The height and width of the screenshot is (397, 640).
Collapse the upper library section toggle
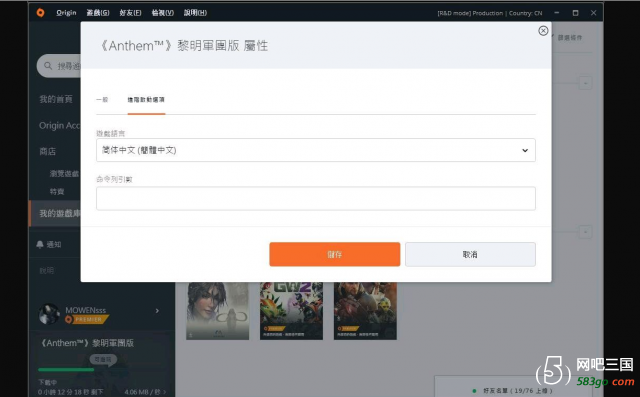585,83
